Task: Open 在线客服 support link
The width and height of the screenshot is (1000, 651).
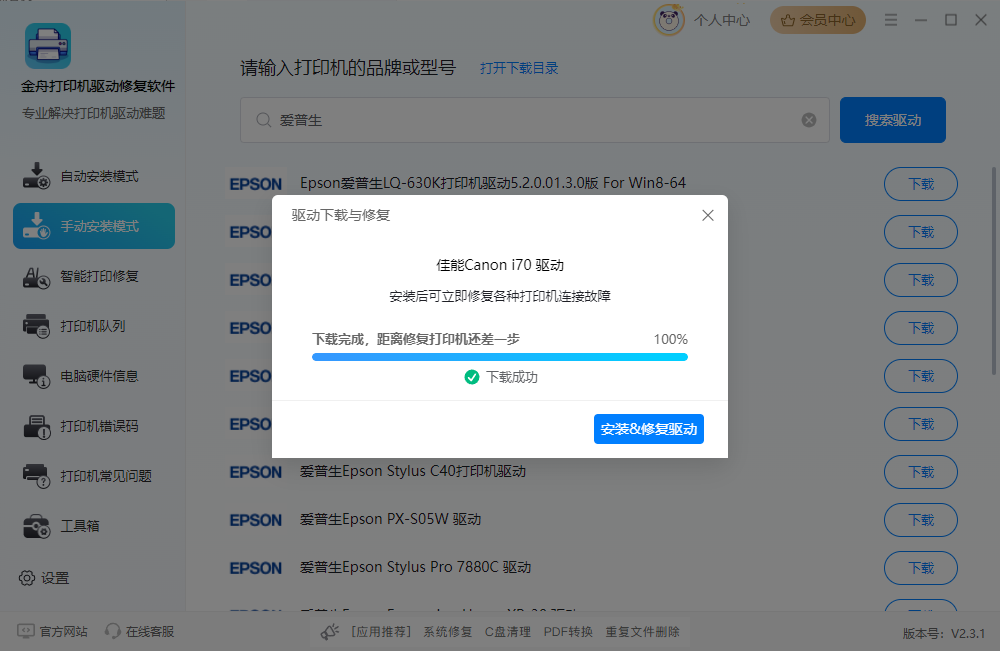Action: (150, 631)
